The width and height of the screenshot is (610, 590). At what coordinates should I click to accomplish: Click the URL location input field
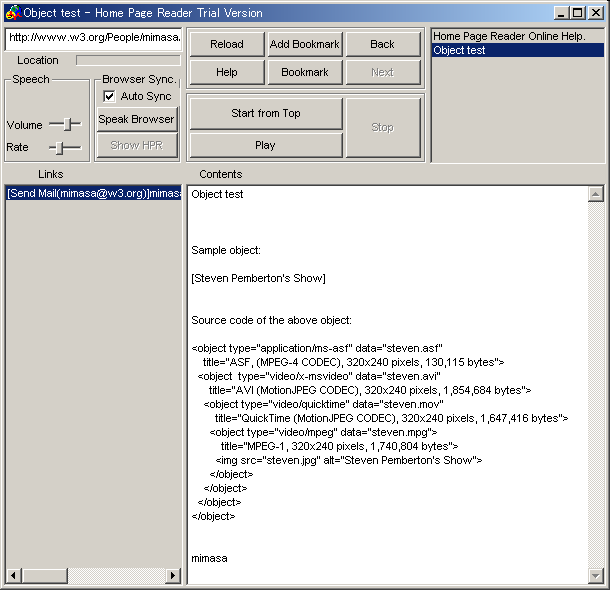pos(93,38)
